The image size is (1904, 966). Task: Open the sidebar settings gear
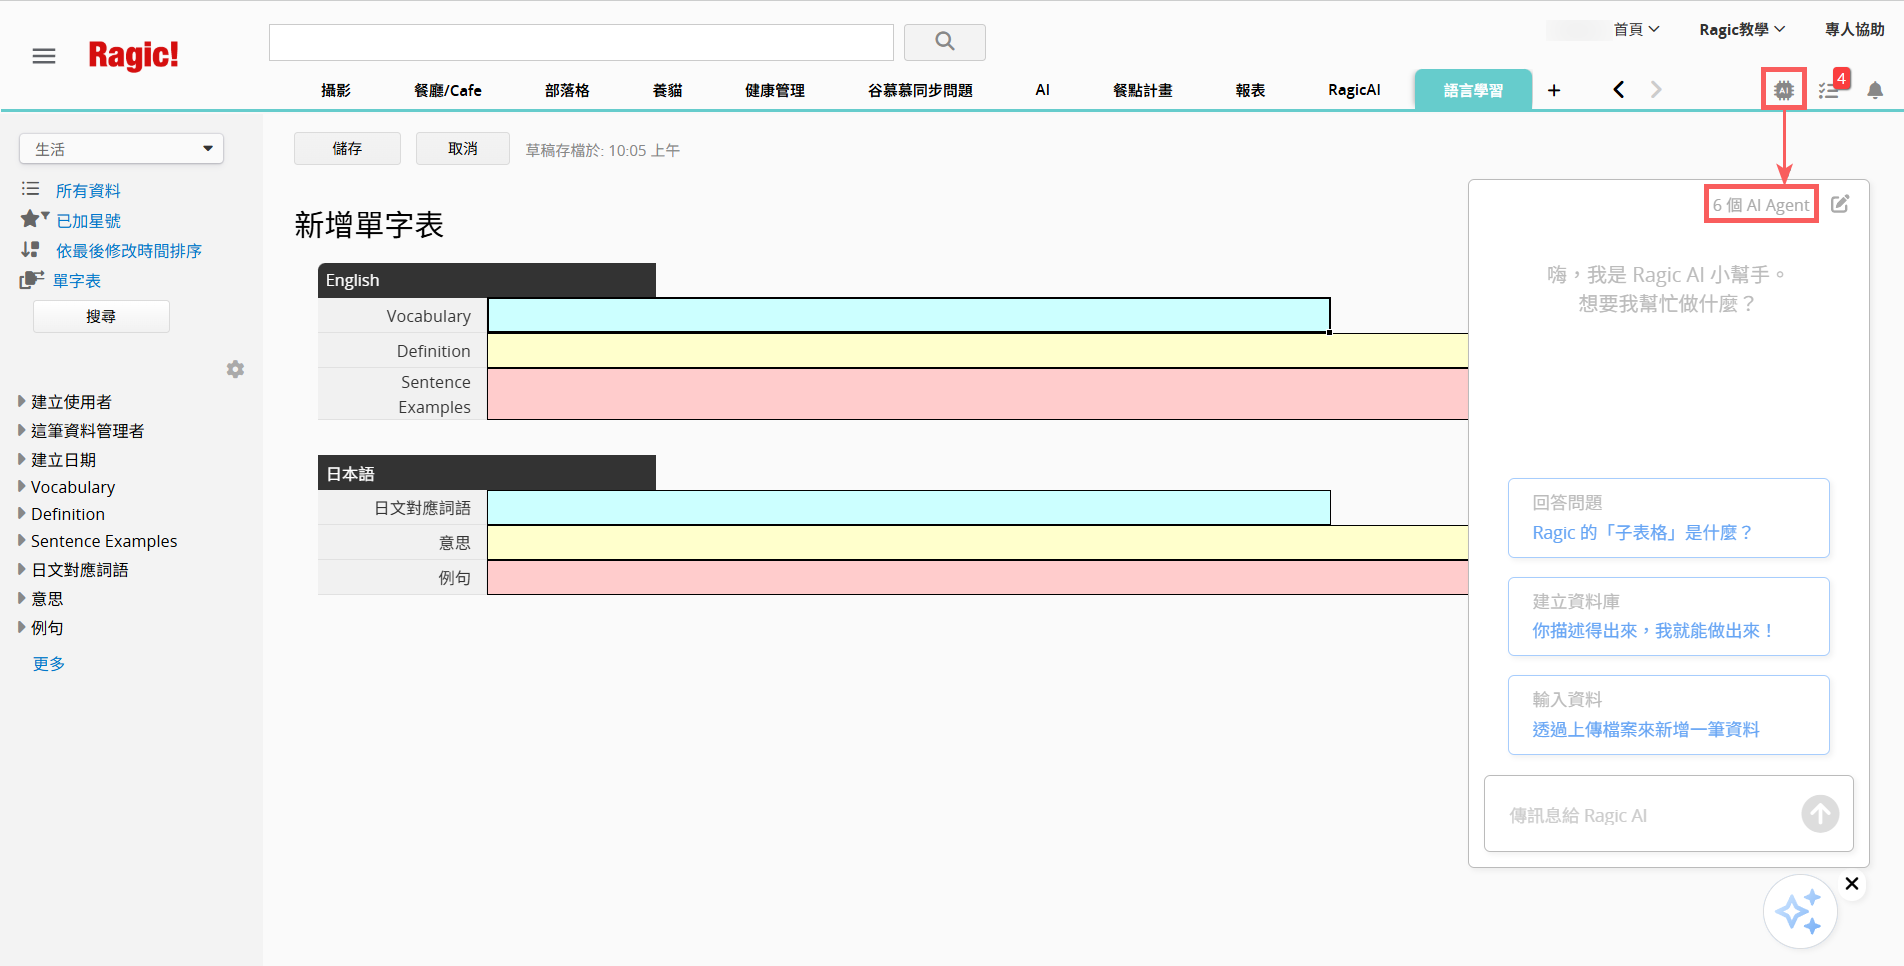tap(235, 369)
